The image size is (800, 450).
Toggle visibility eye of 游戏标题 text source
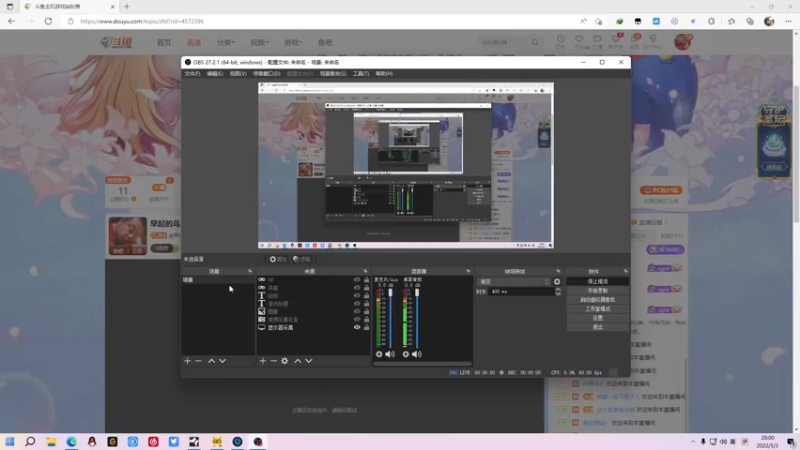click(x=357, y=304)
